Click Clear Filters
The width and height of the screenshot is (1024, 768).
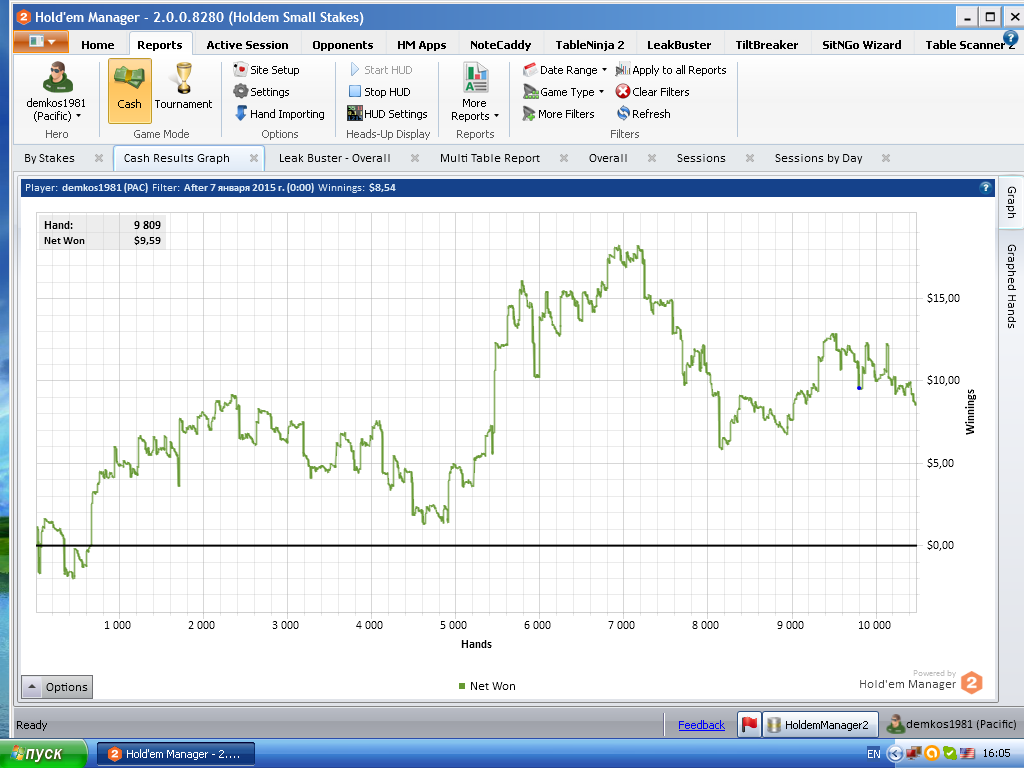[652, 92]
